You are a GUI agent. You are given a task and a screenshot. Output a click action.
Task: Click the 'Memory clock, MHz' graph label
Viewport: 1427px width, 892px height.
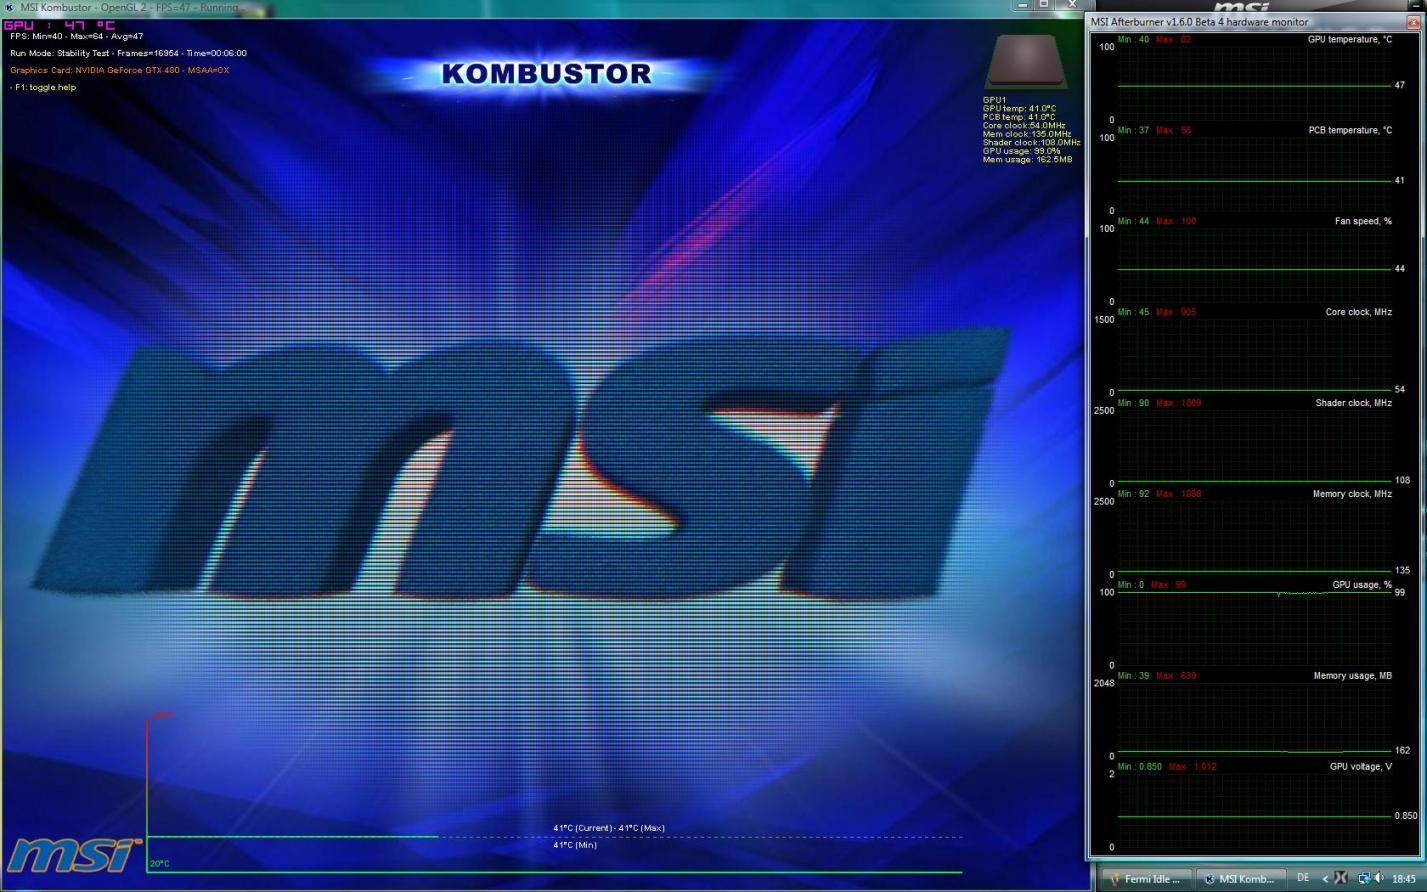[1352, 494]
